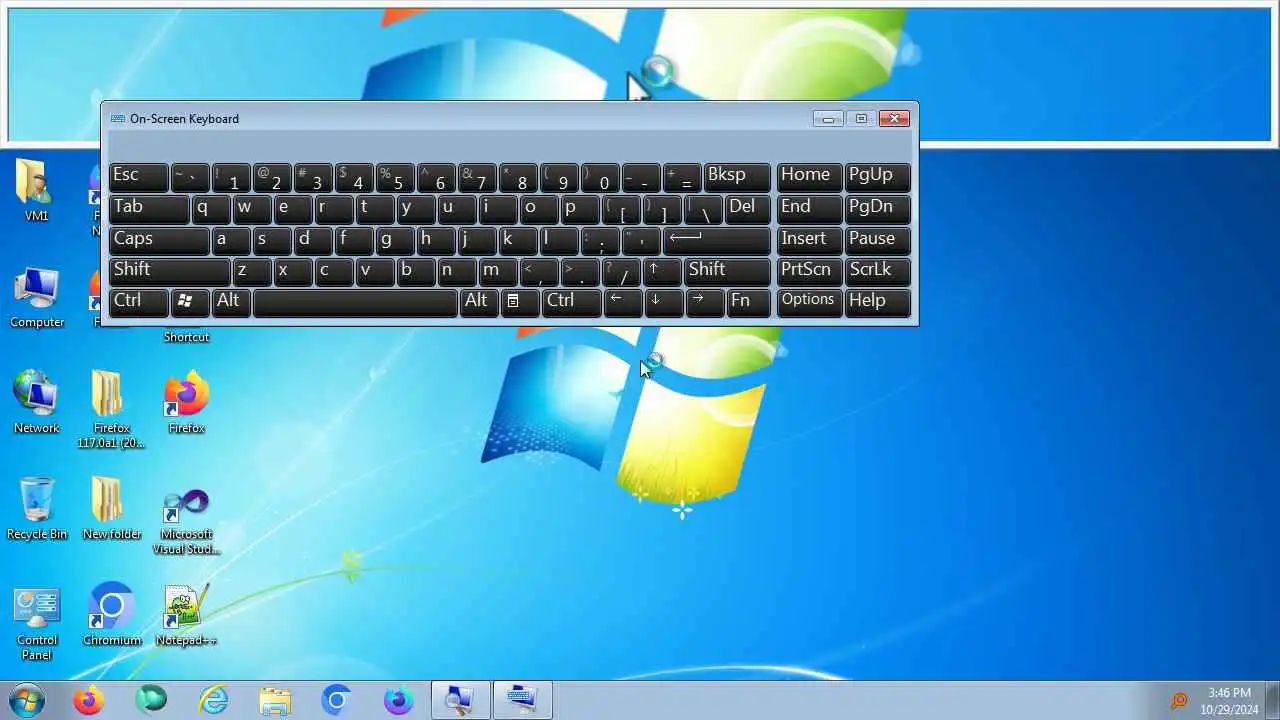Launch Notepad++ desktop shortcut

[x=186, y=615]
